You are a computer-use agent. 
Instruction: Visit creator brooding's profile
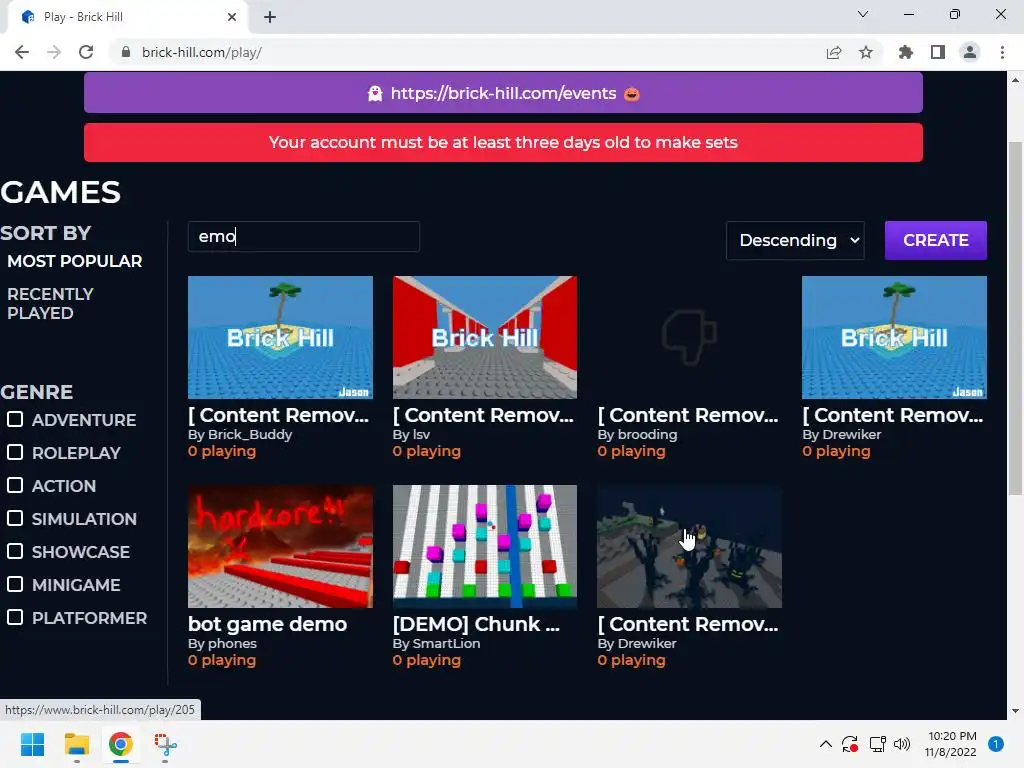(x=647, y=434)
